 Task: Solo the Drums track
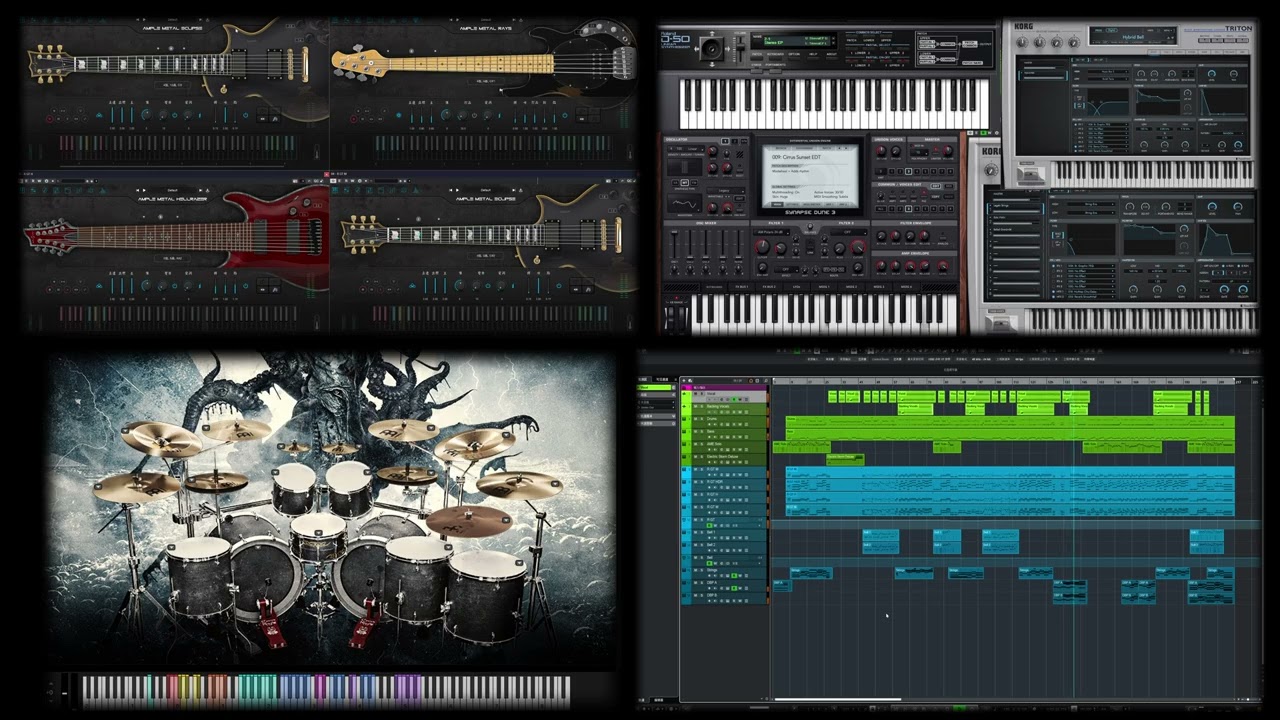click(x=701, y=419)
